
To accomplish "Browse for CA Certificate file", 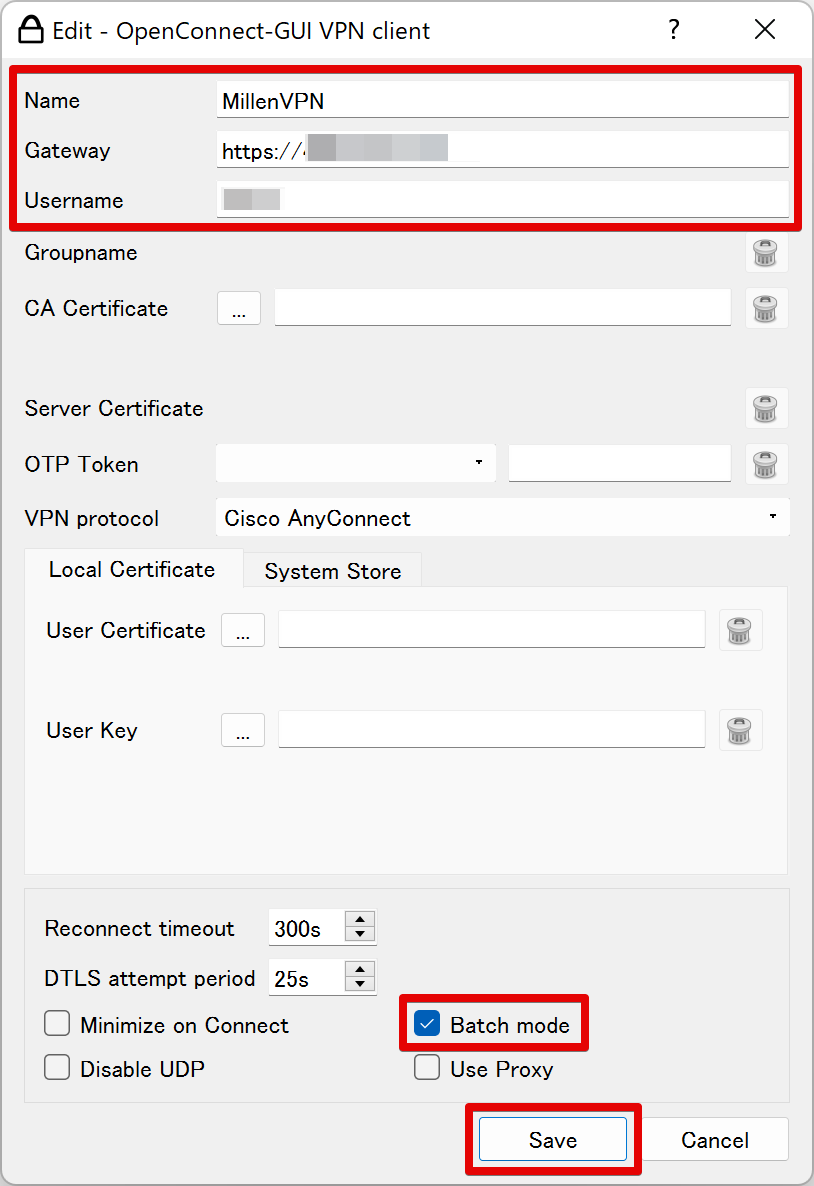I will (x=239, y=309).
